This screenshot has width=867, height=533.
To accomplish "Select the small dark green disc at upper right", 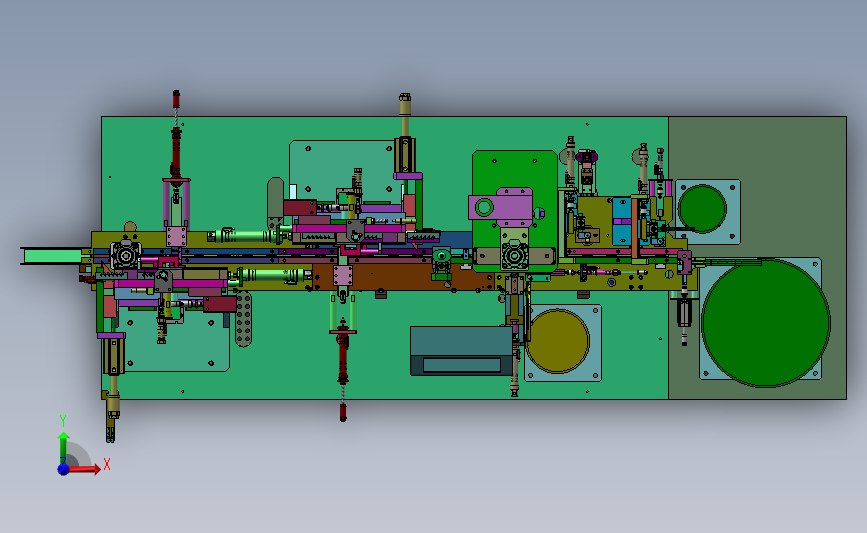I will click(x=702, y=209).
